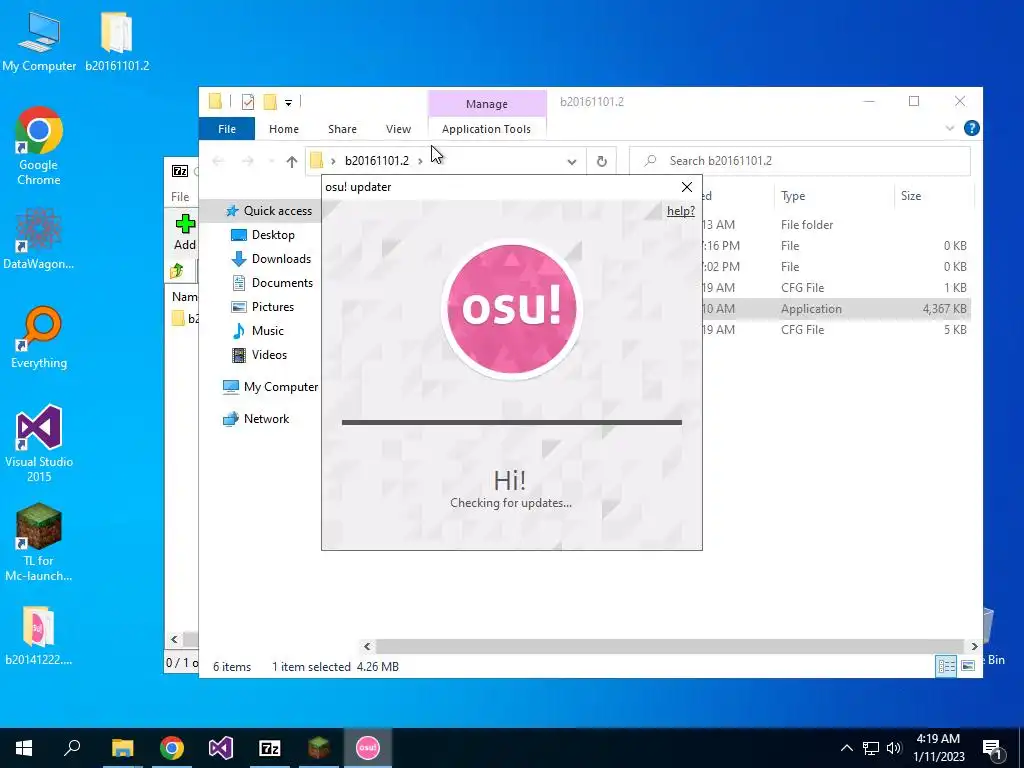Open File menu in 7-Zip window

click(x=180, y=197)
